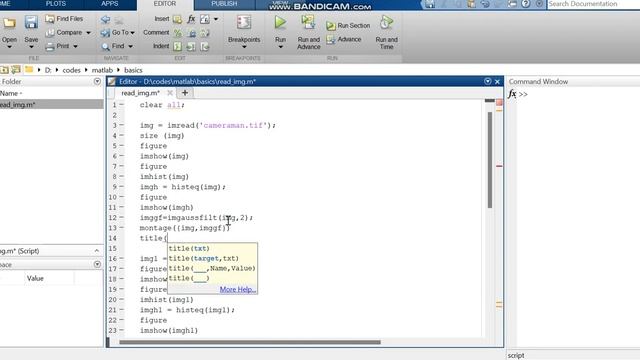Run the script with green Run arrow
This screenshot has height=360, width=640.
tap(280, 22)
